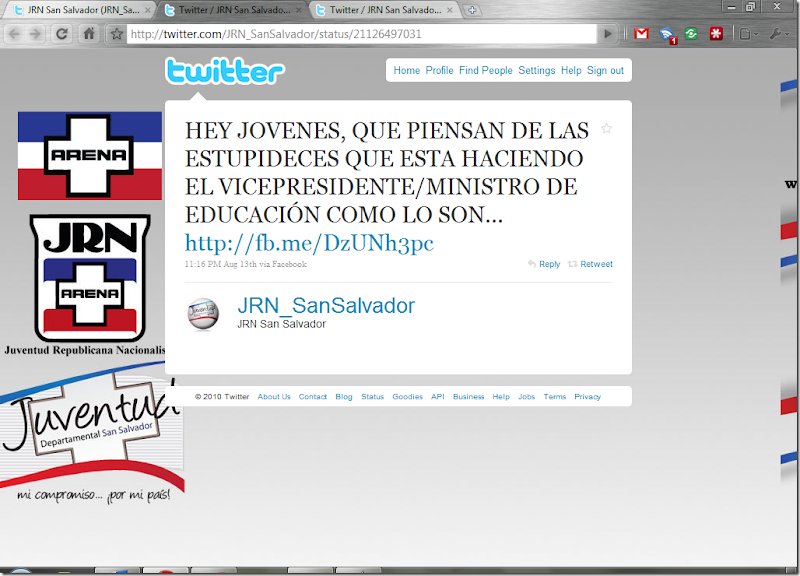Open the fb.me/DzUNh3pc link in tweet

[309, 243]
